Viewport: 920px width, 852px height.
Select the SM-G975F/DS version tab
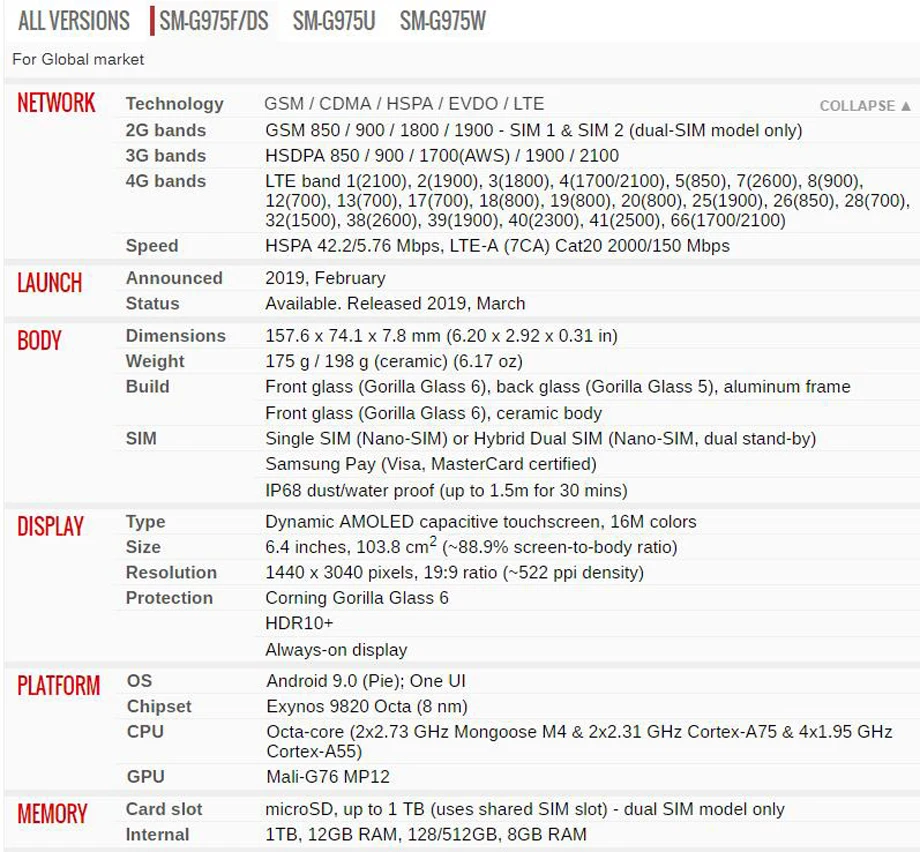click(x=214, y=21)
